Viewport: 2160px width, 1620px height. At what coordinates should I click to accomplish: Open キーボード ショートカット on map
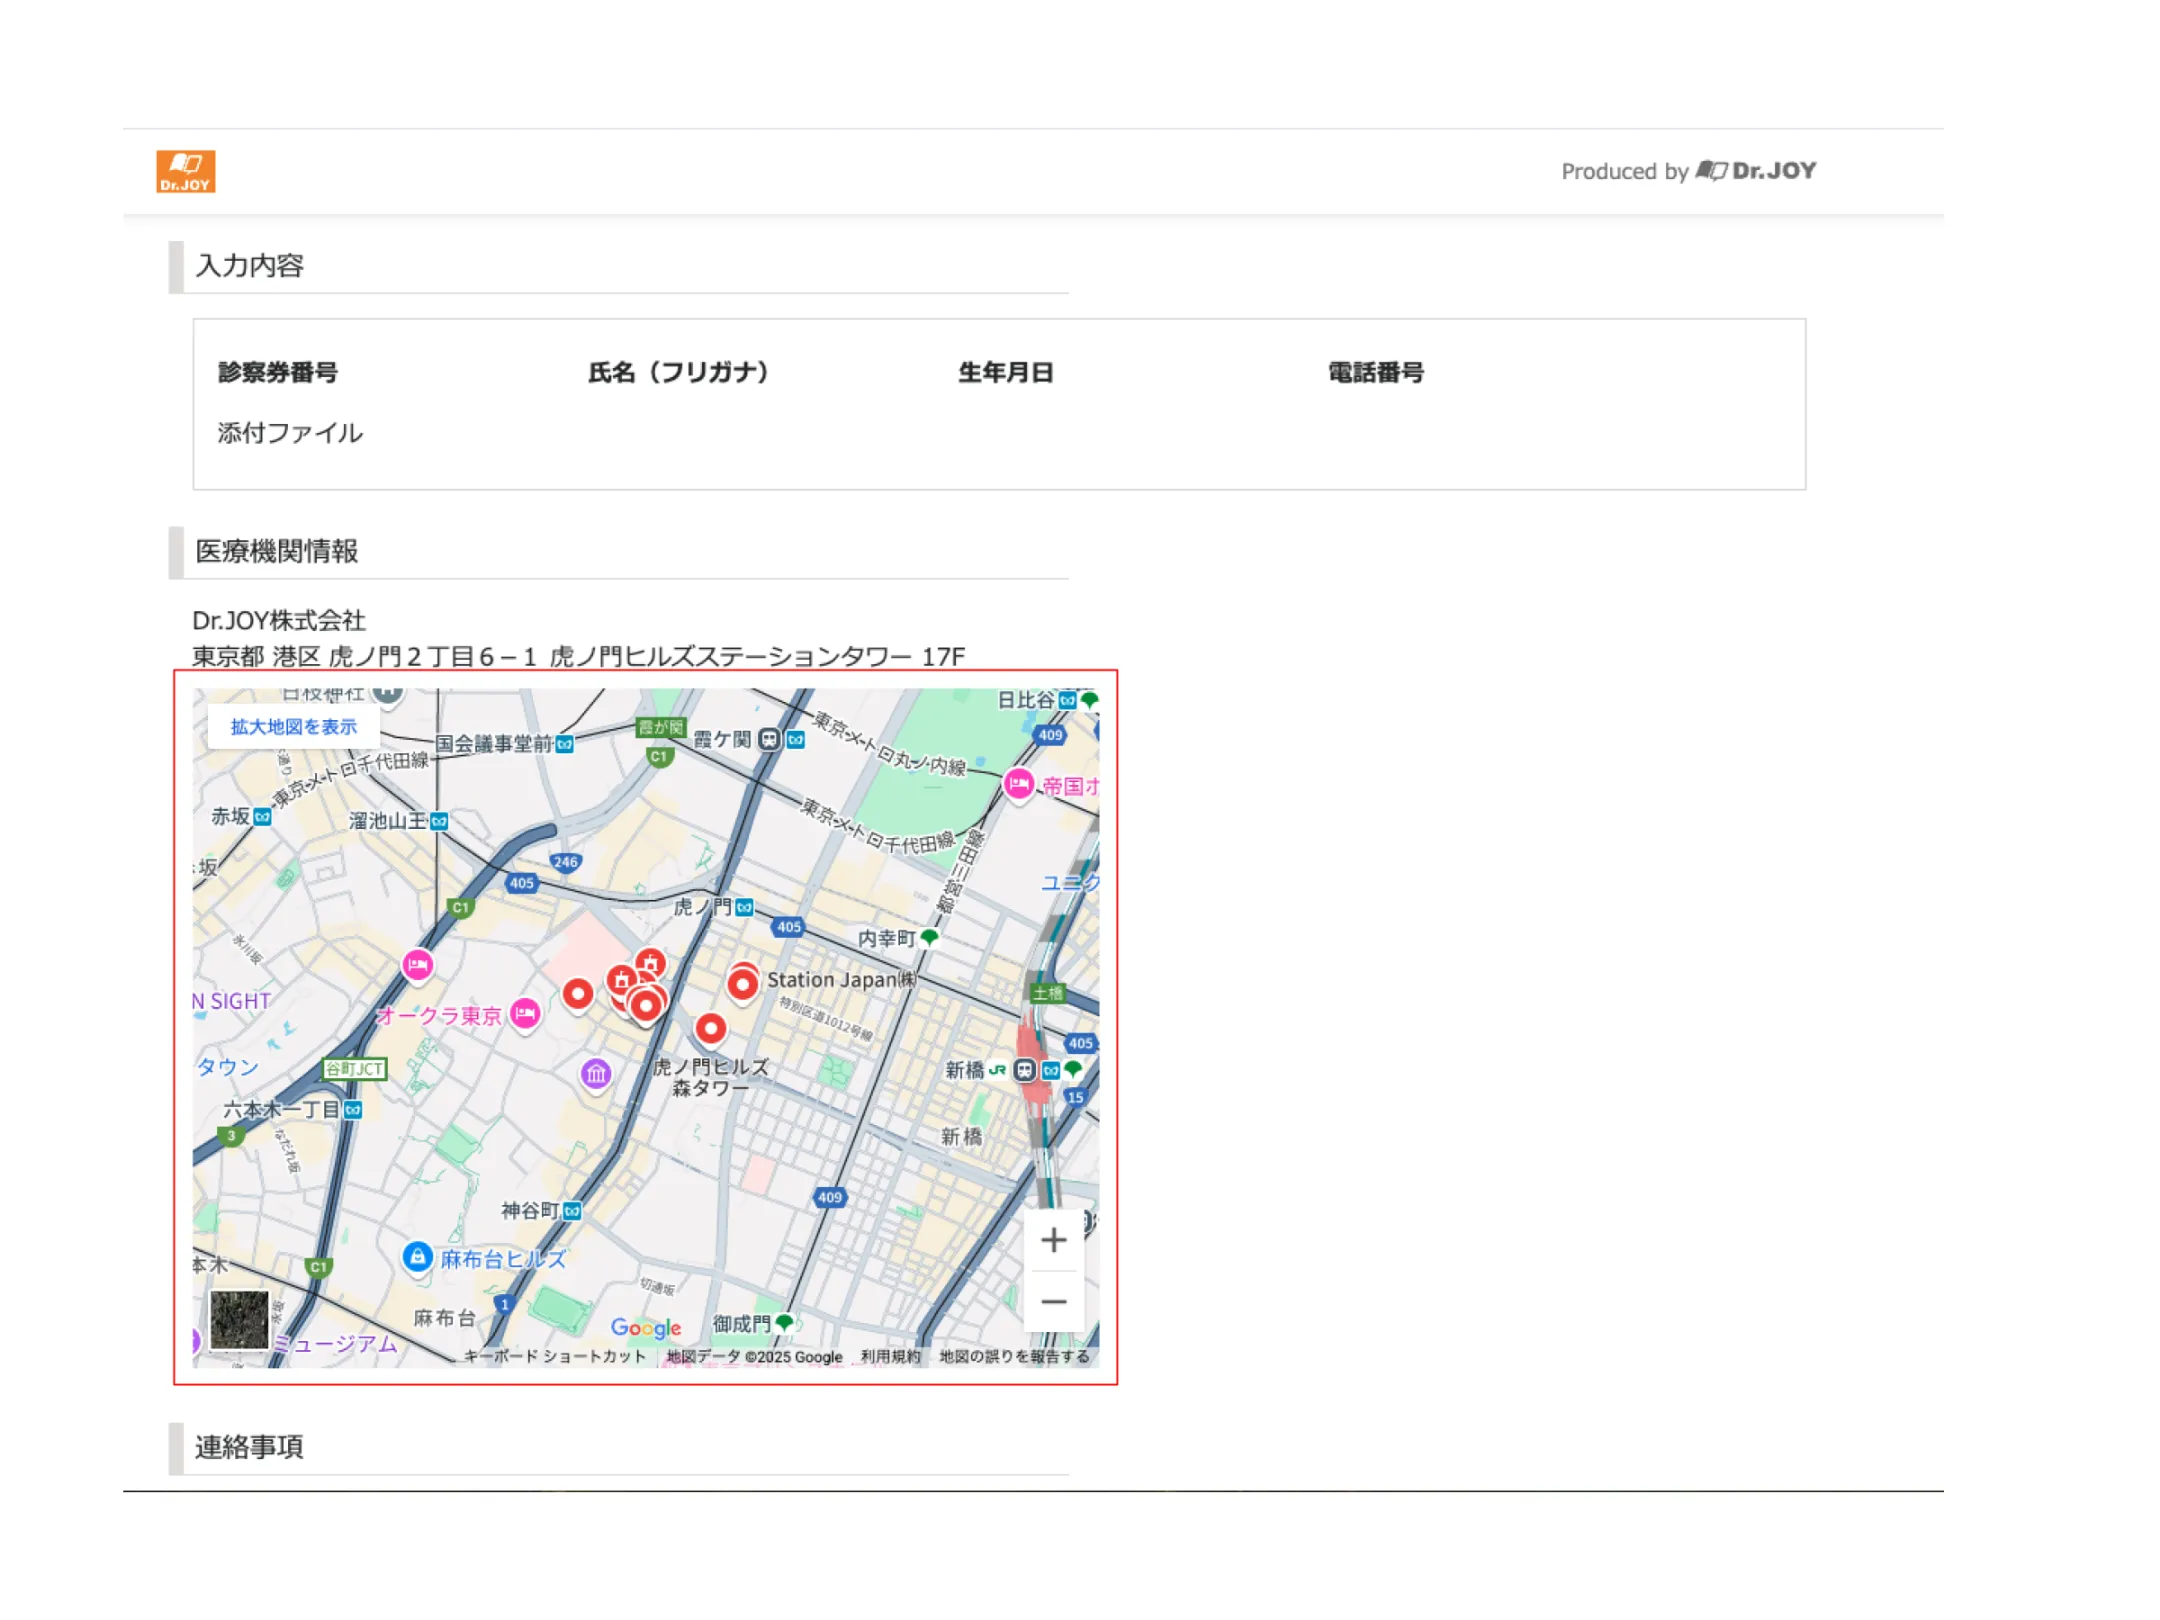pos(555,1356)
